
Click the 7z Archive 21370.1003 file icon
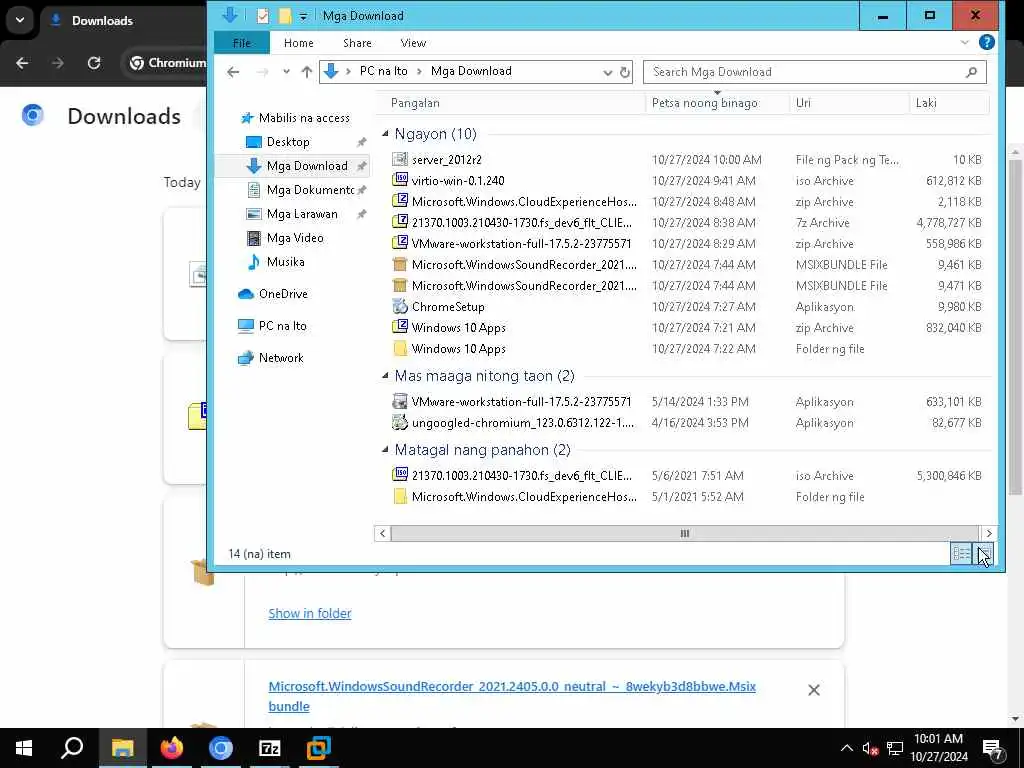point(400,222)
